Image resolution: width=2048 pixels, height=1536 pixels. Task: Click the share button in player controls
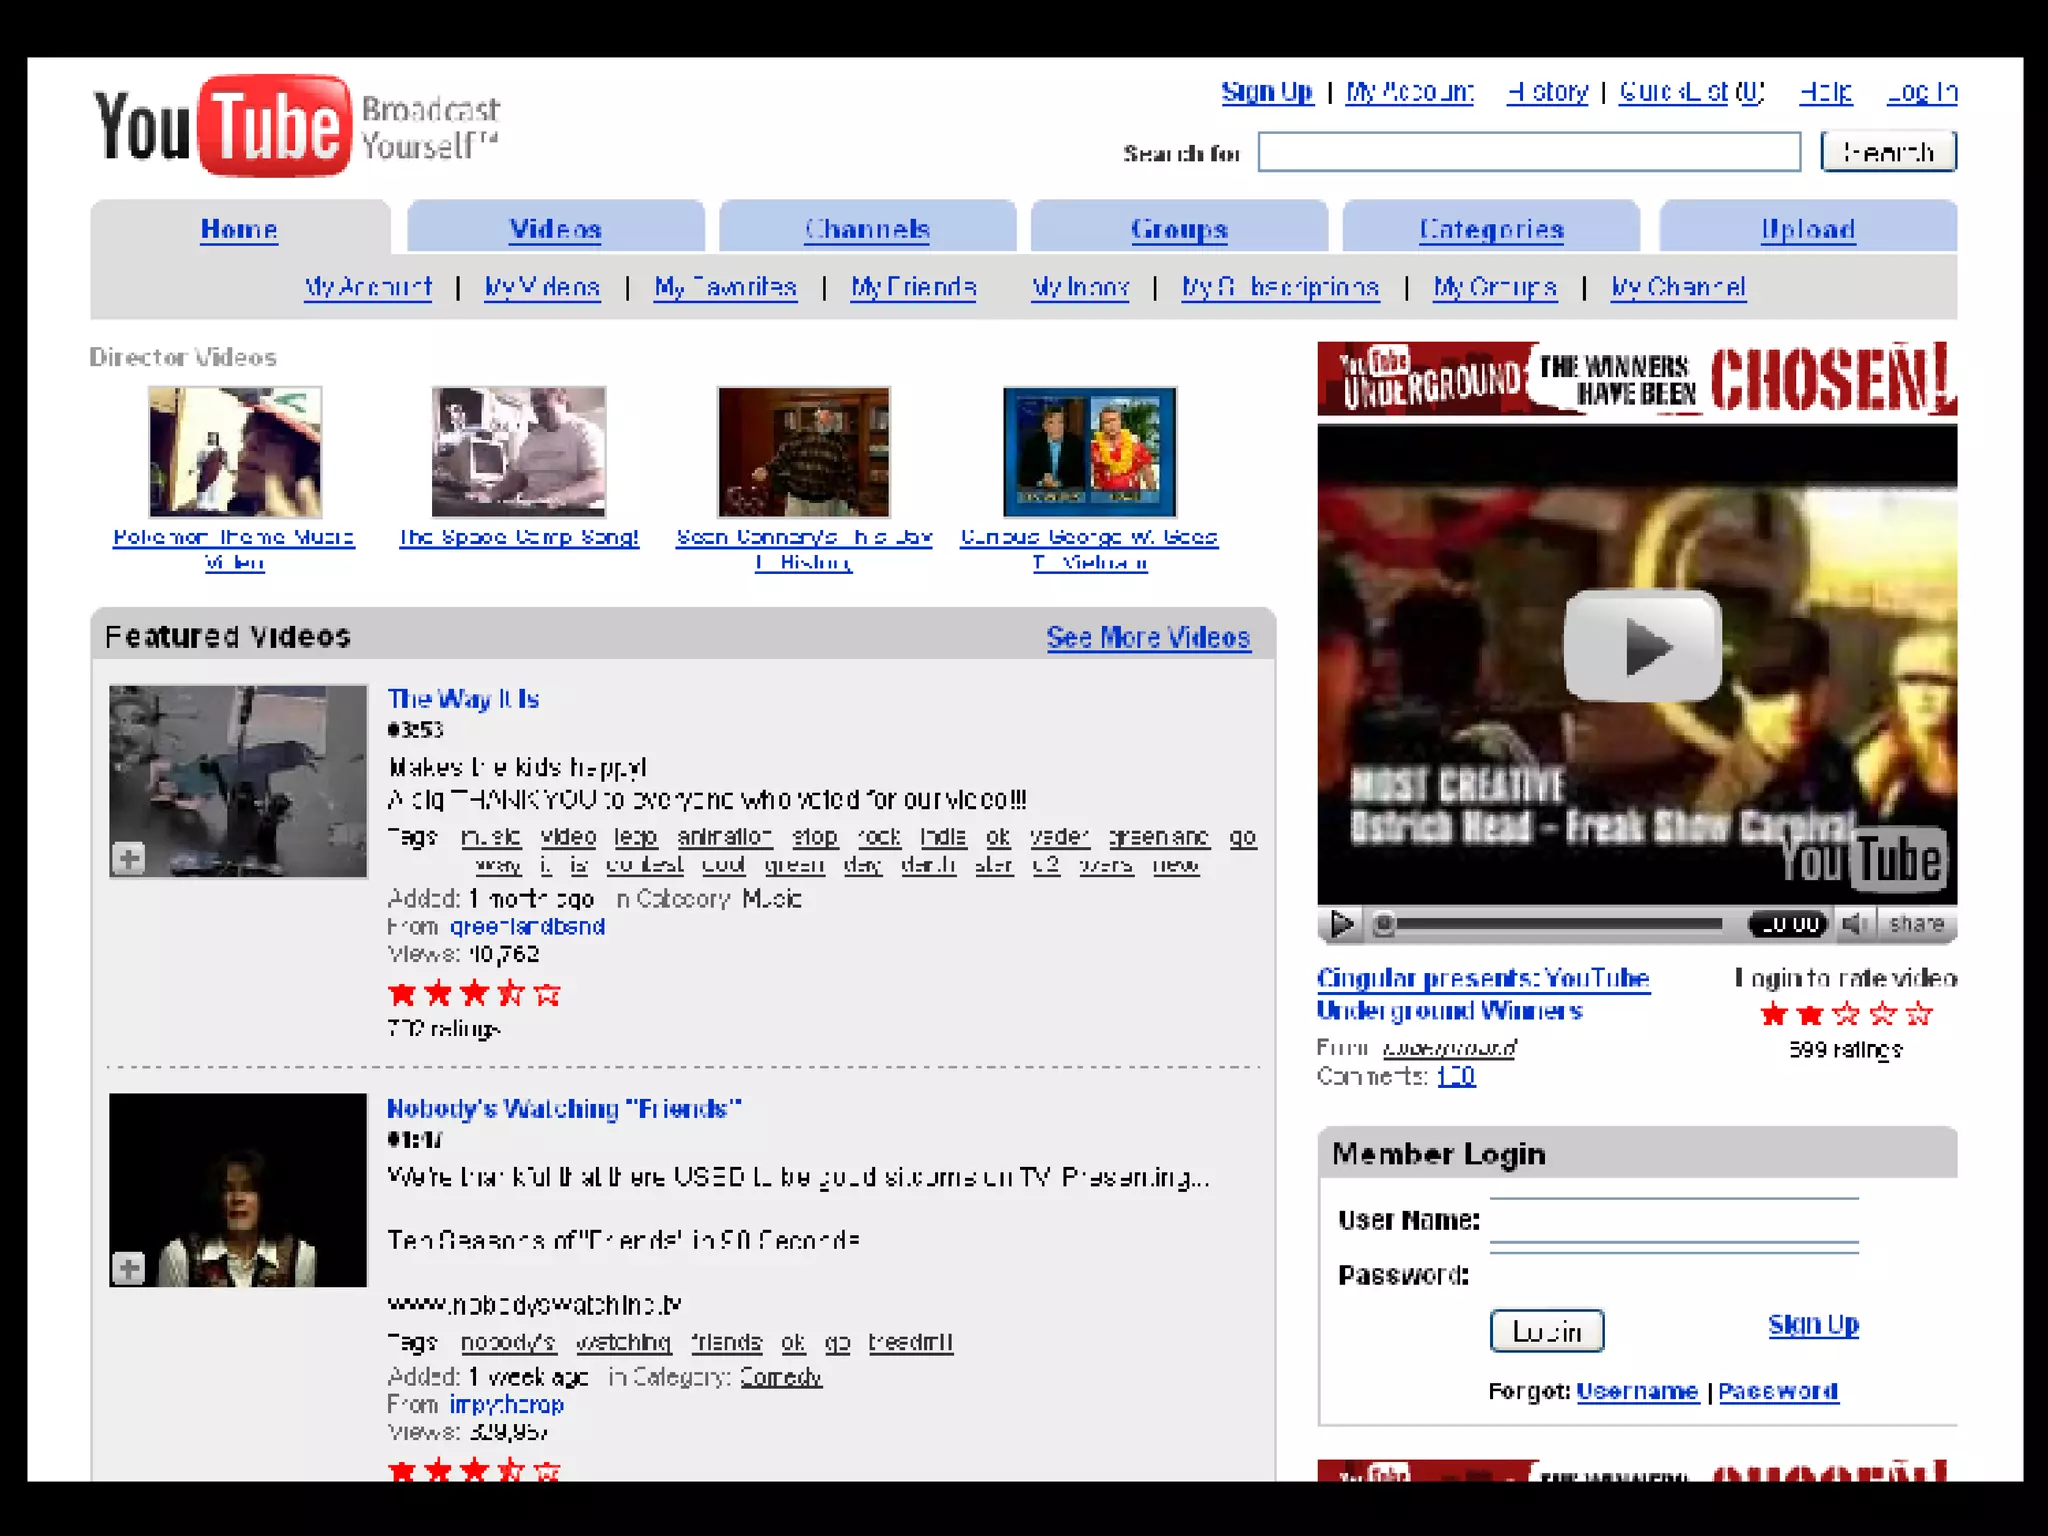1916,924
